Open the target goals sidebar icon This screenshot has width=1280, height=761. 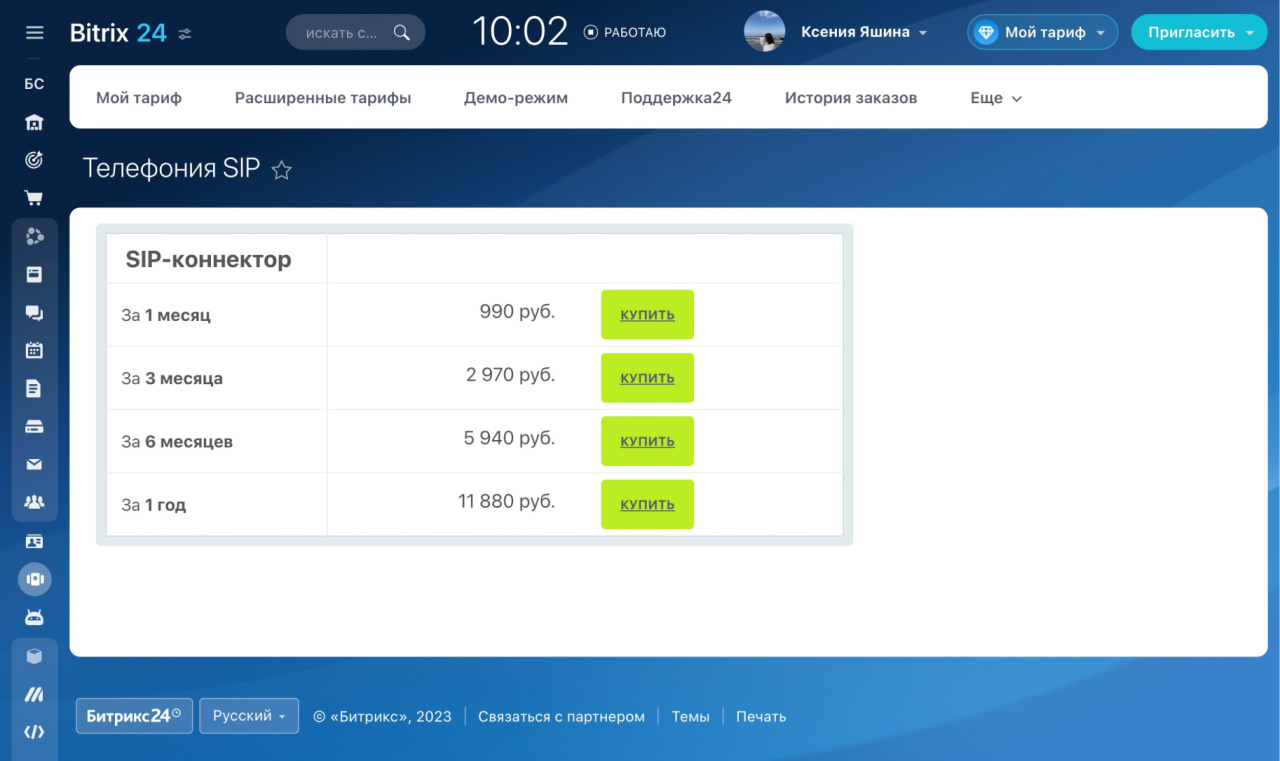[x=34, y=160]
